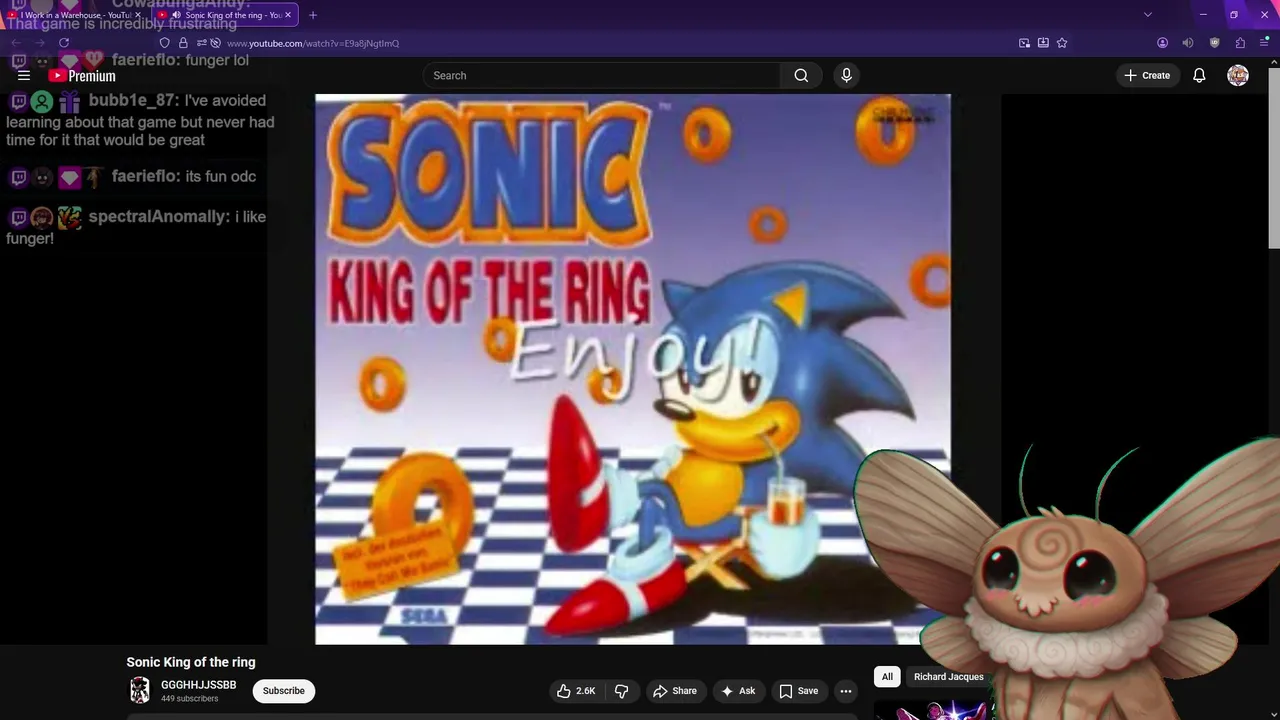Click the Sonic King of the Ring video player
The image size is (1280, 720).
pos(633,369)
